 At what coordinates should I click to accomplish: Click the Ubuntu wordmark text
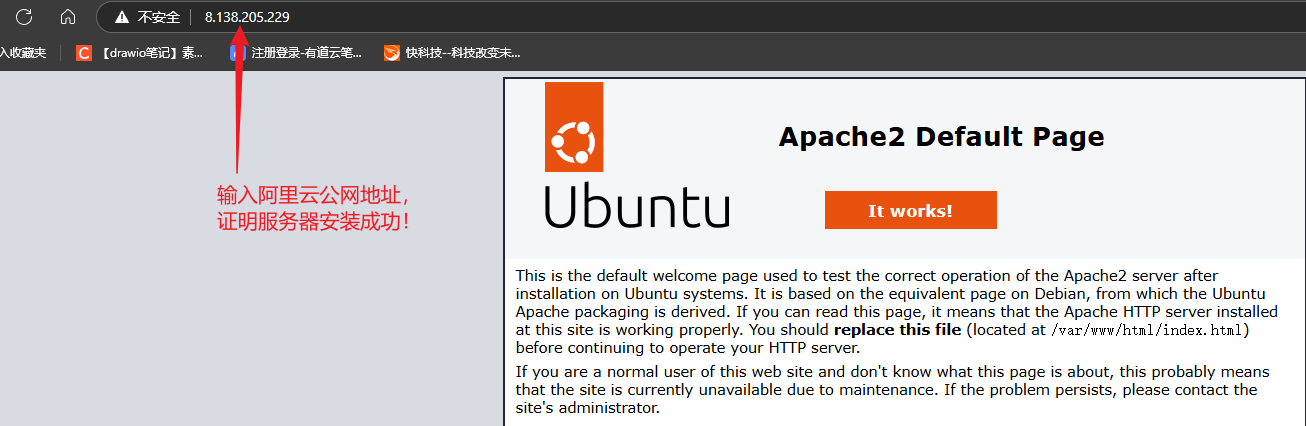[637, 205]
